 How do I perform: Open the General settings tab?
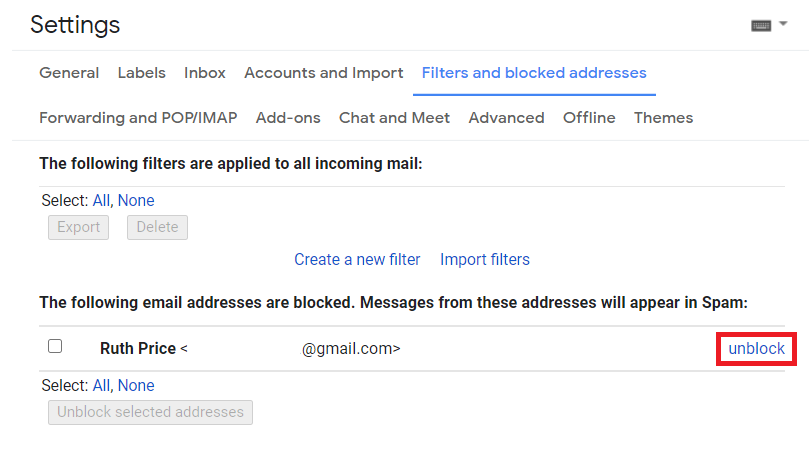pyautogui.click(x=69, y=73)
